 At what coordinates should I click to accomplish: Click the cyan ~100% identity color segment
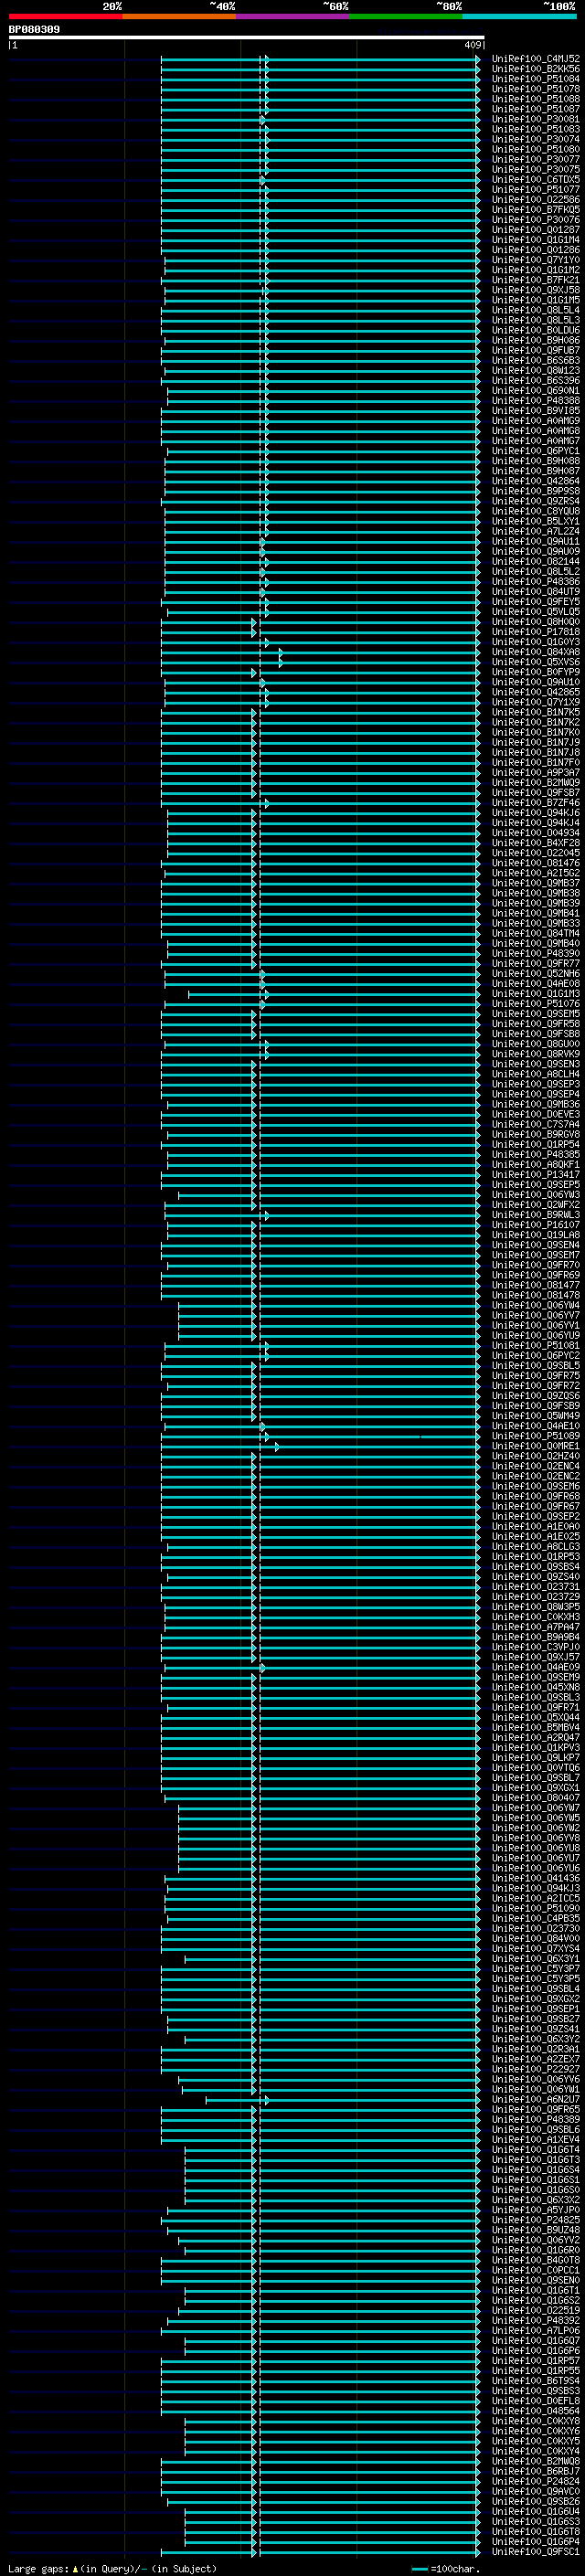click(x=520, y=16)
